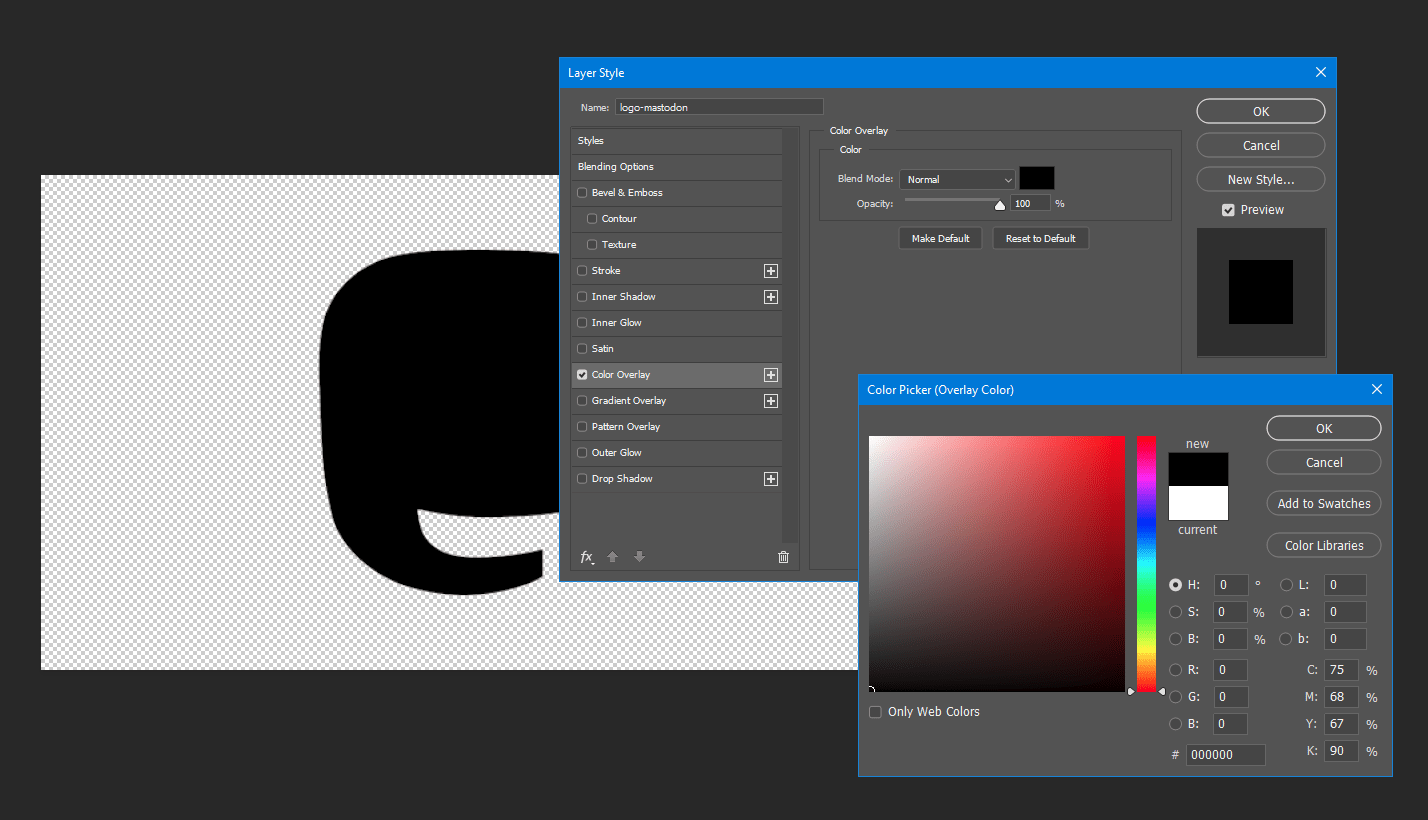Click the plus icon next to Gradient Overlay
The width and height of the screenshot is (1428, 820).
[771, 400]
